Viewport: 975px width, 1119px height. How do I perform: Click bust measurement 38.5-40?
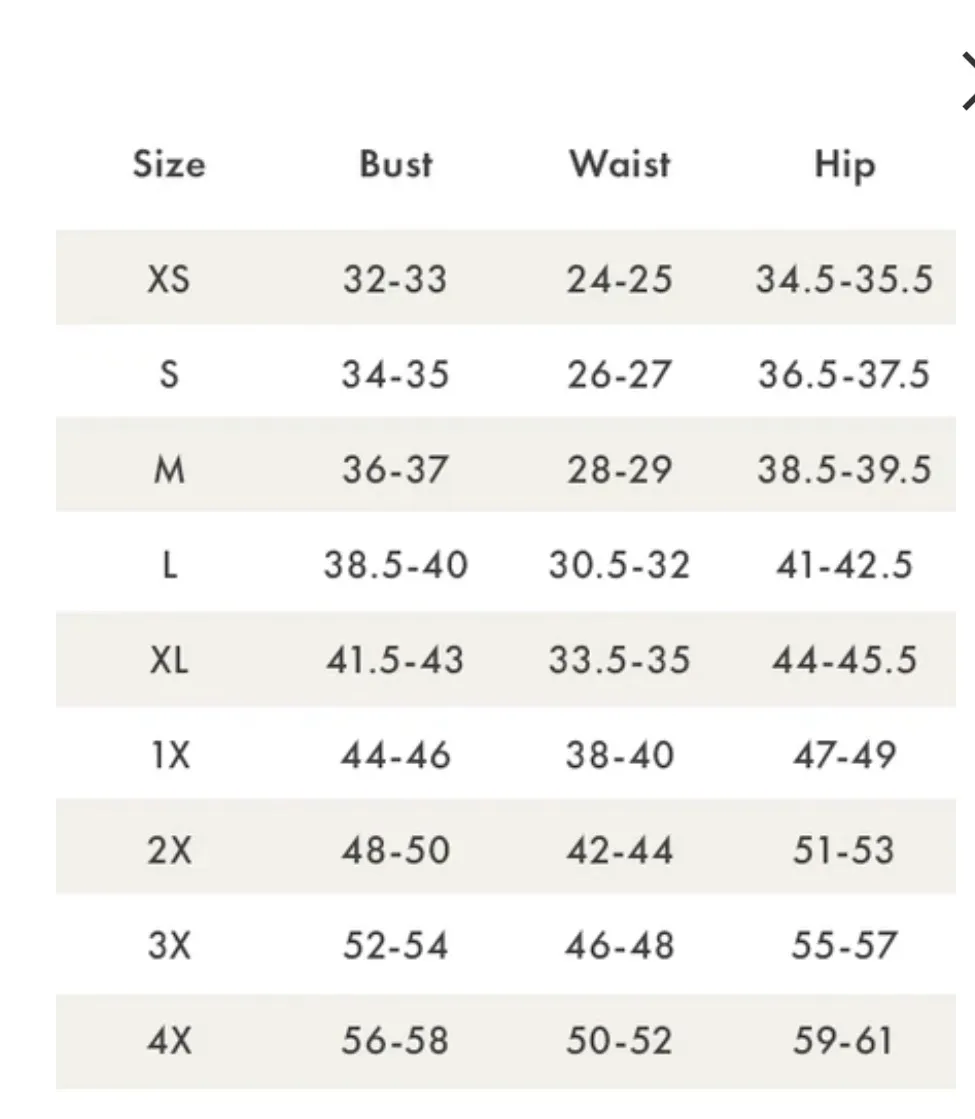click(x=396, y=565)
